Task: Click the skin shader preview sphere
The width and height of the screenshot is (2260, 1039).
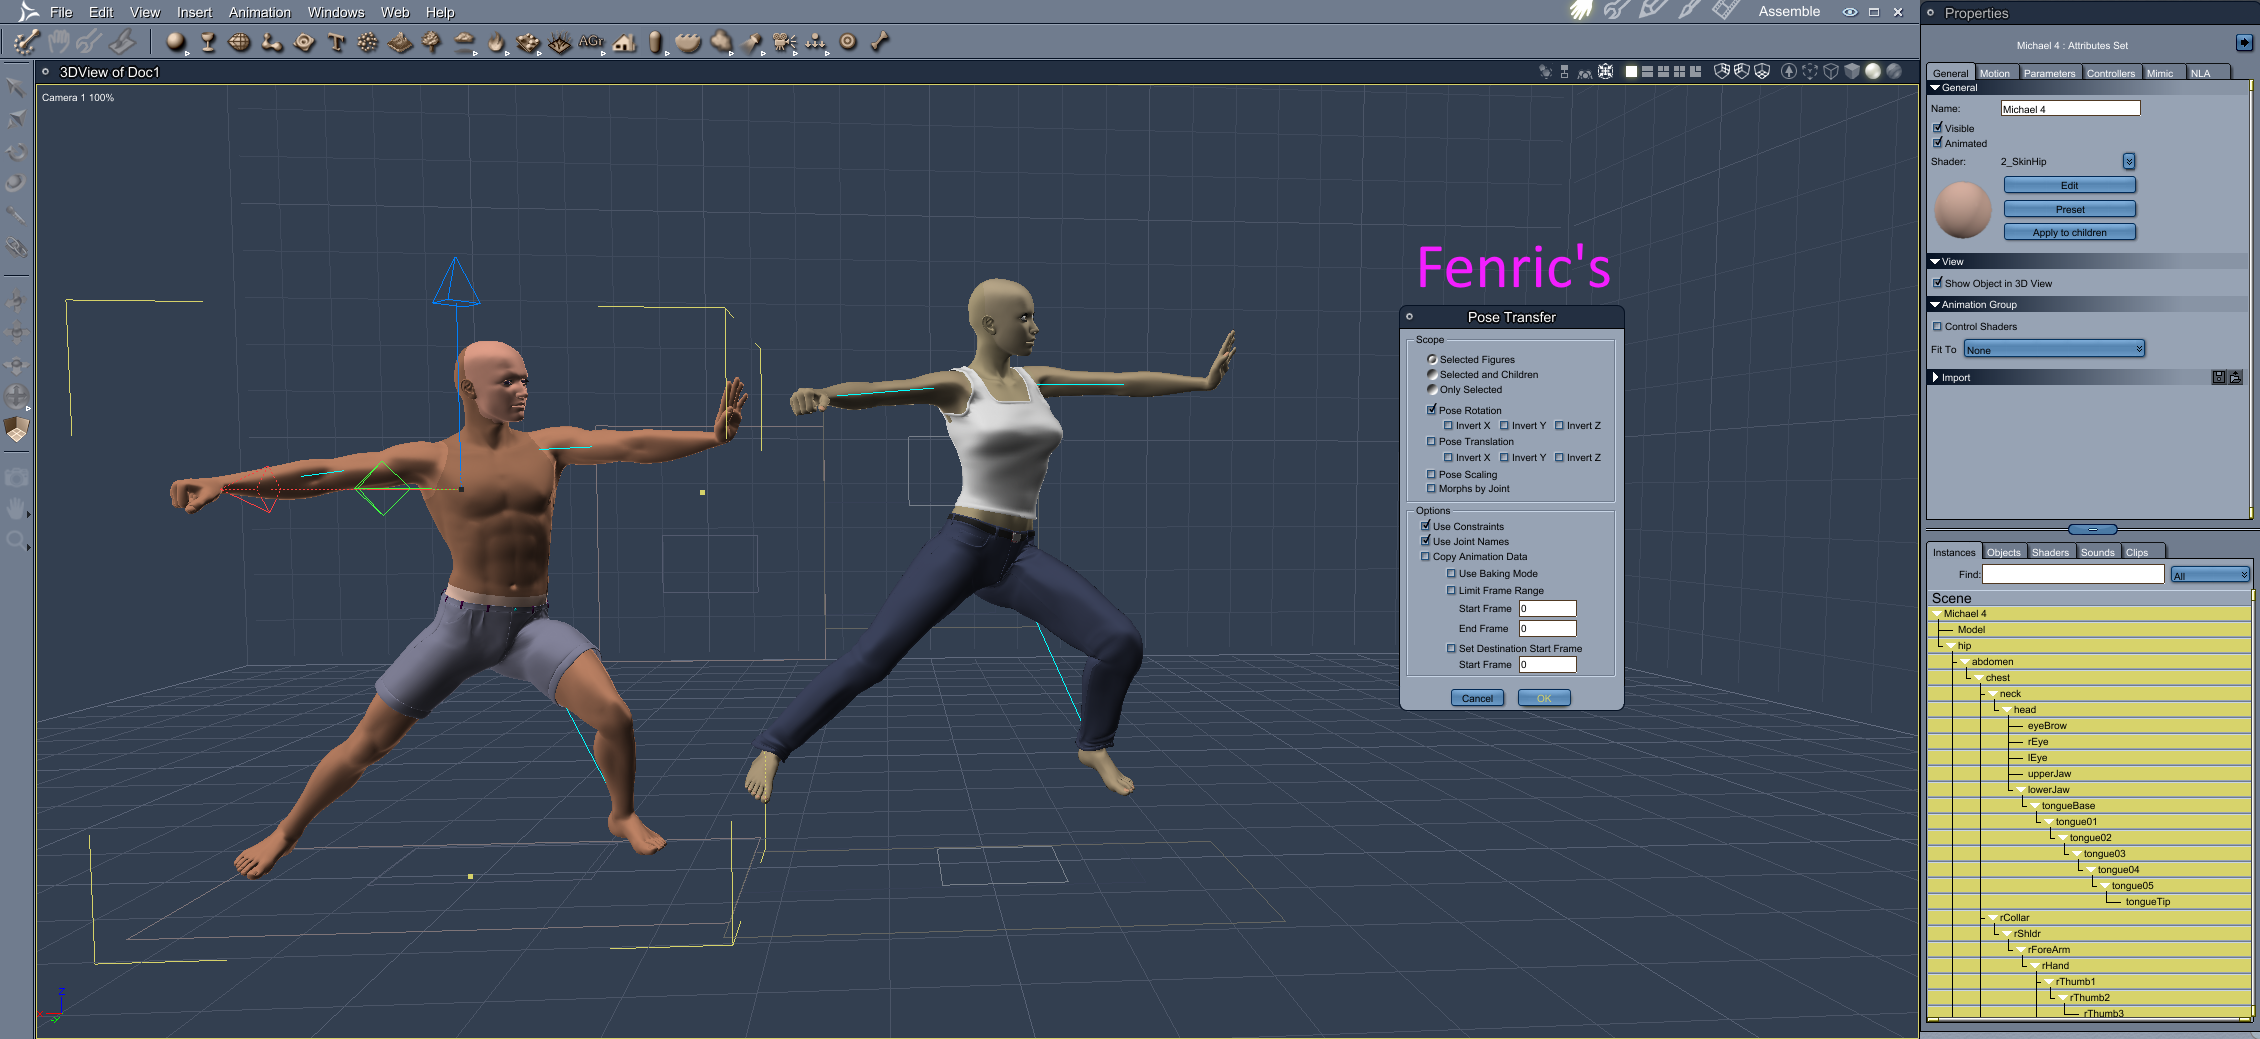Action: [1963, 210]
